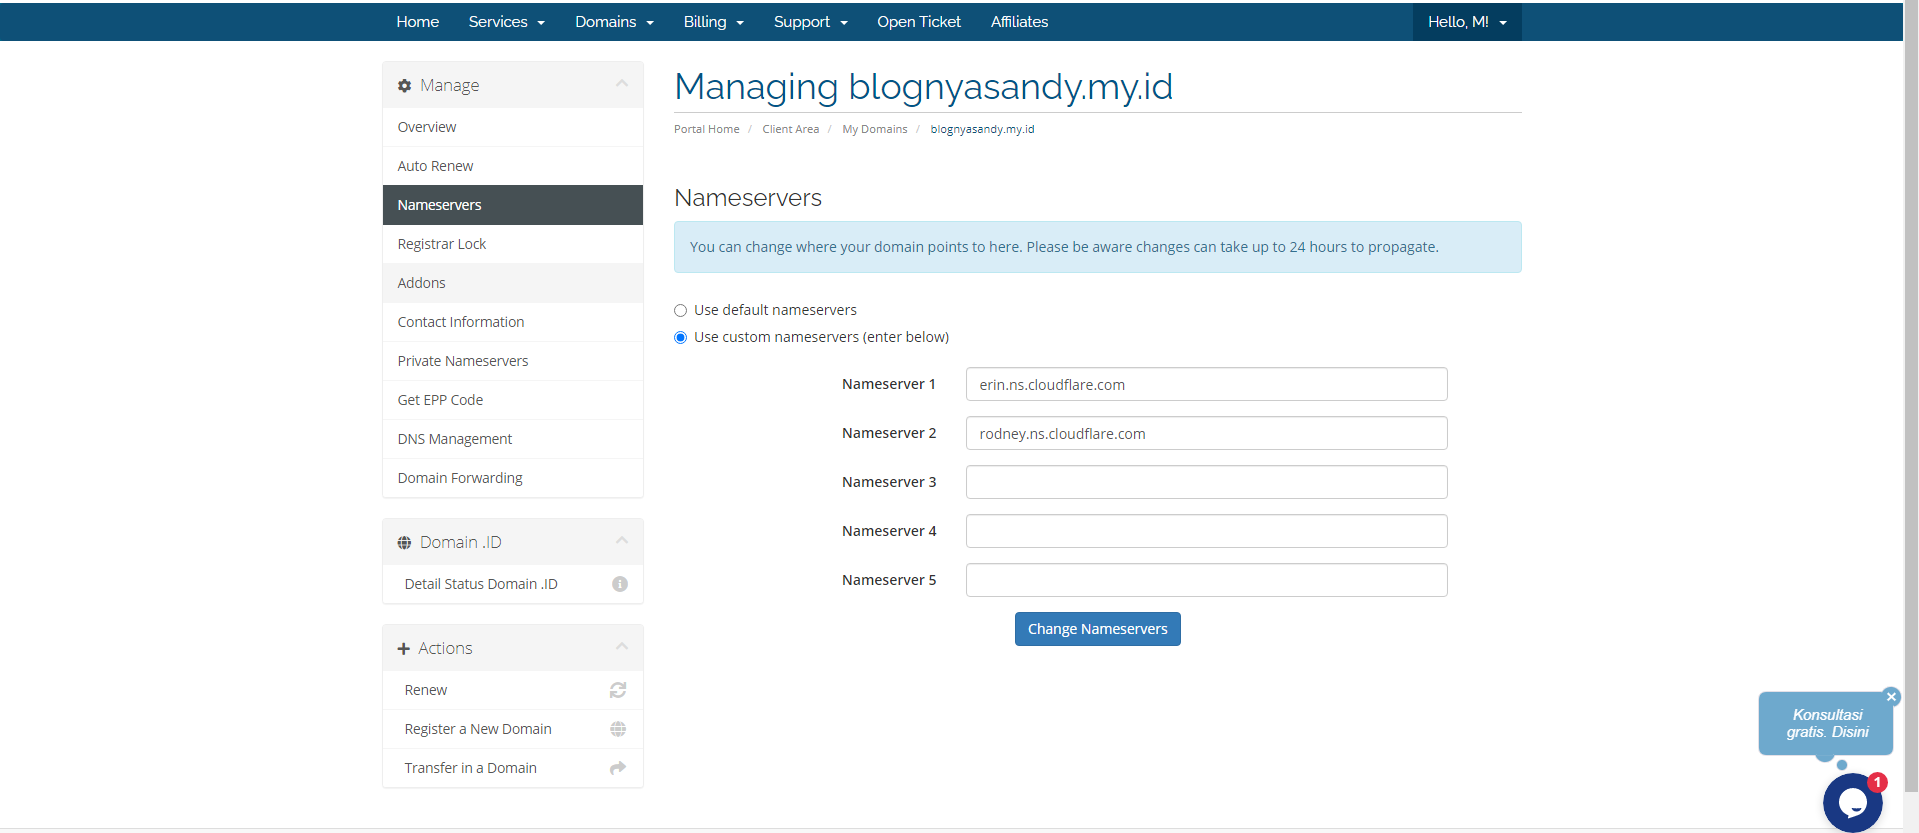Click Portal Home breadcrumb link
This screenshot has height=833, width=1919.
click(707, 129)
